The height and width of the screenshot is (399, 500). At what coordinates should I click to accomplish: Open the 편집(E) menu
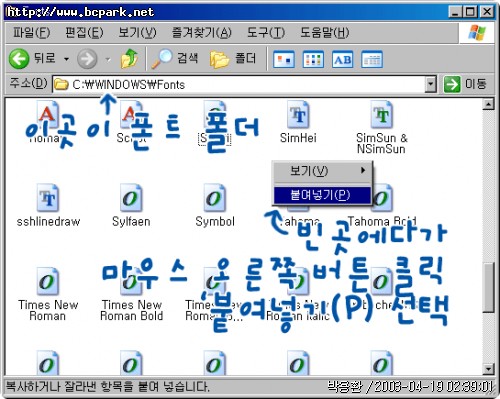click(84, 33)
